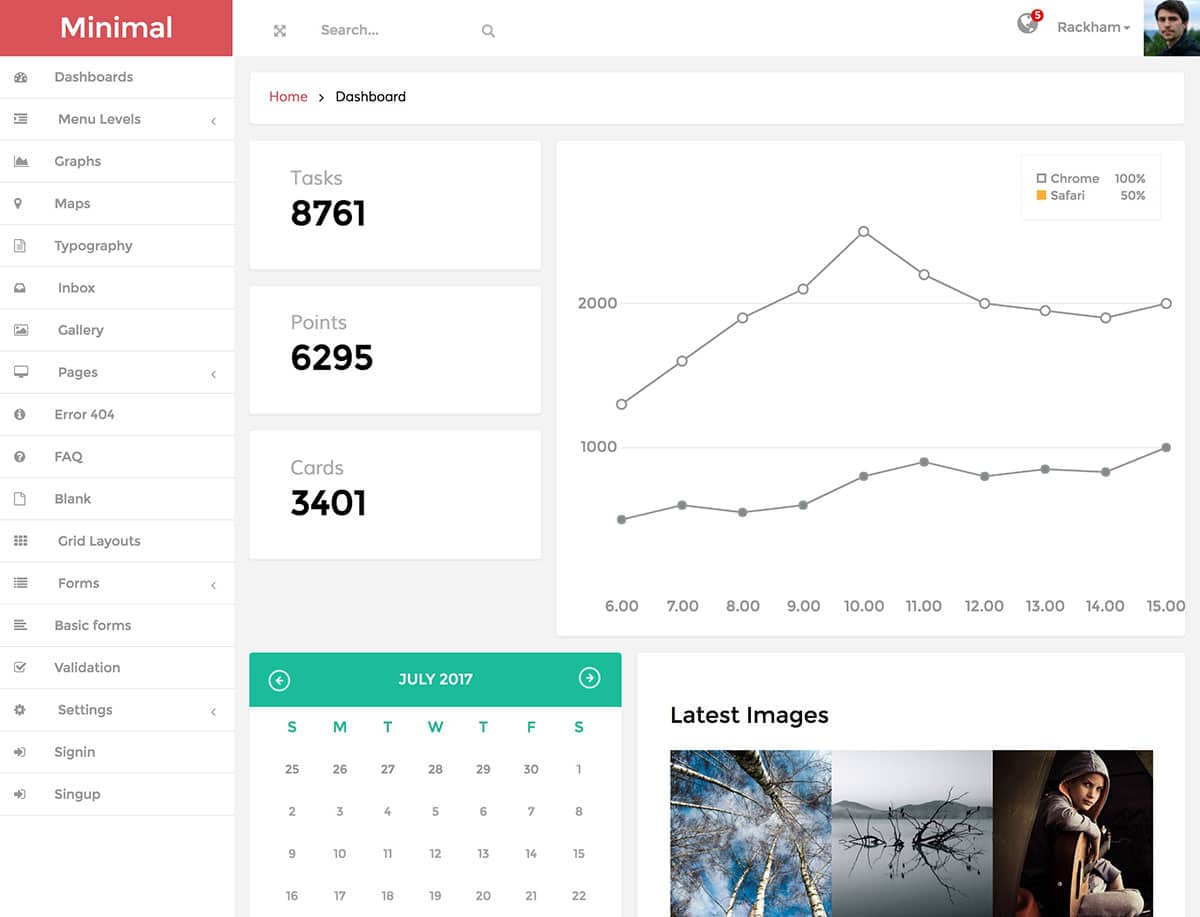The width and height of the screenshot is (1200, 917).
Task: Click the fullscreen expand icon
Action: point(280,31)
